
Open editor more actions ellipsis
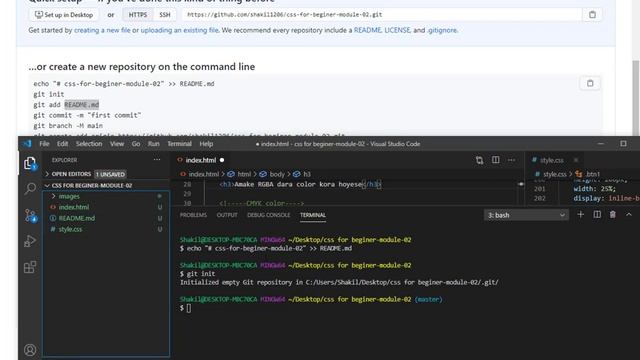[x=511, y=160]
